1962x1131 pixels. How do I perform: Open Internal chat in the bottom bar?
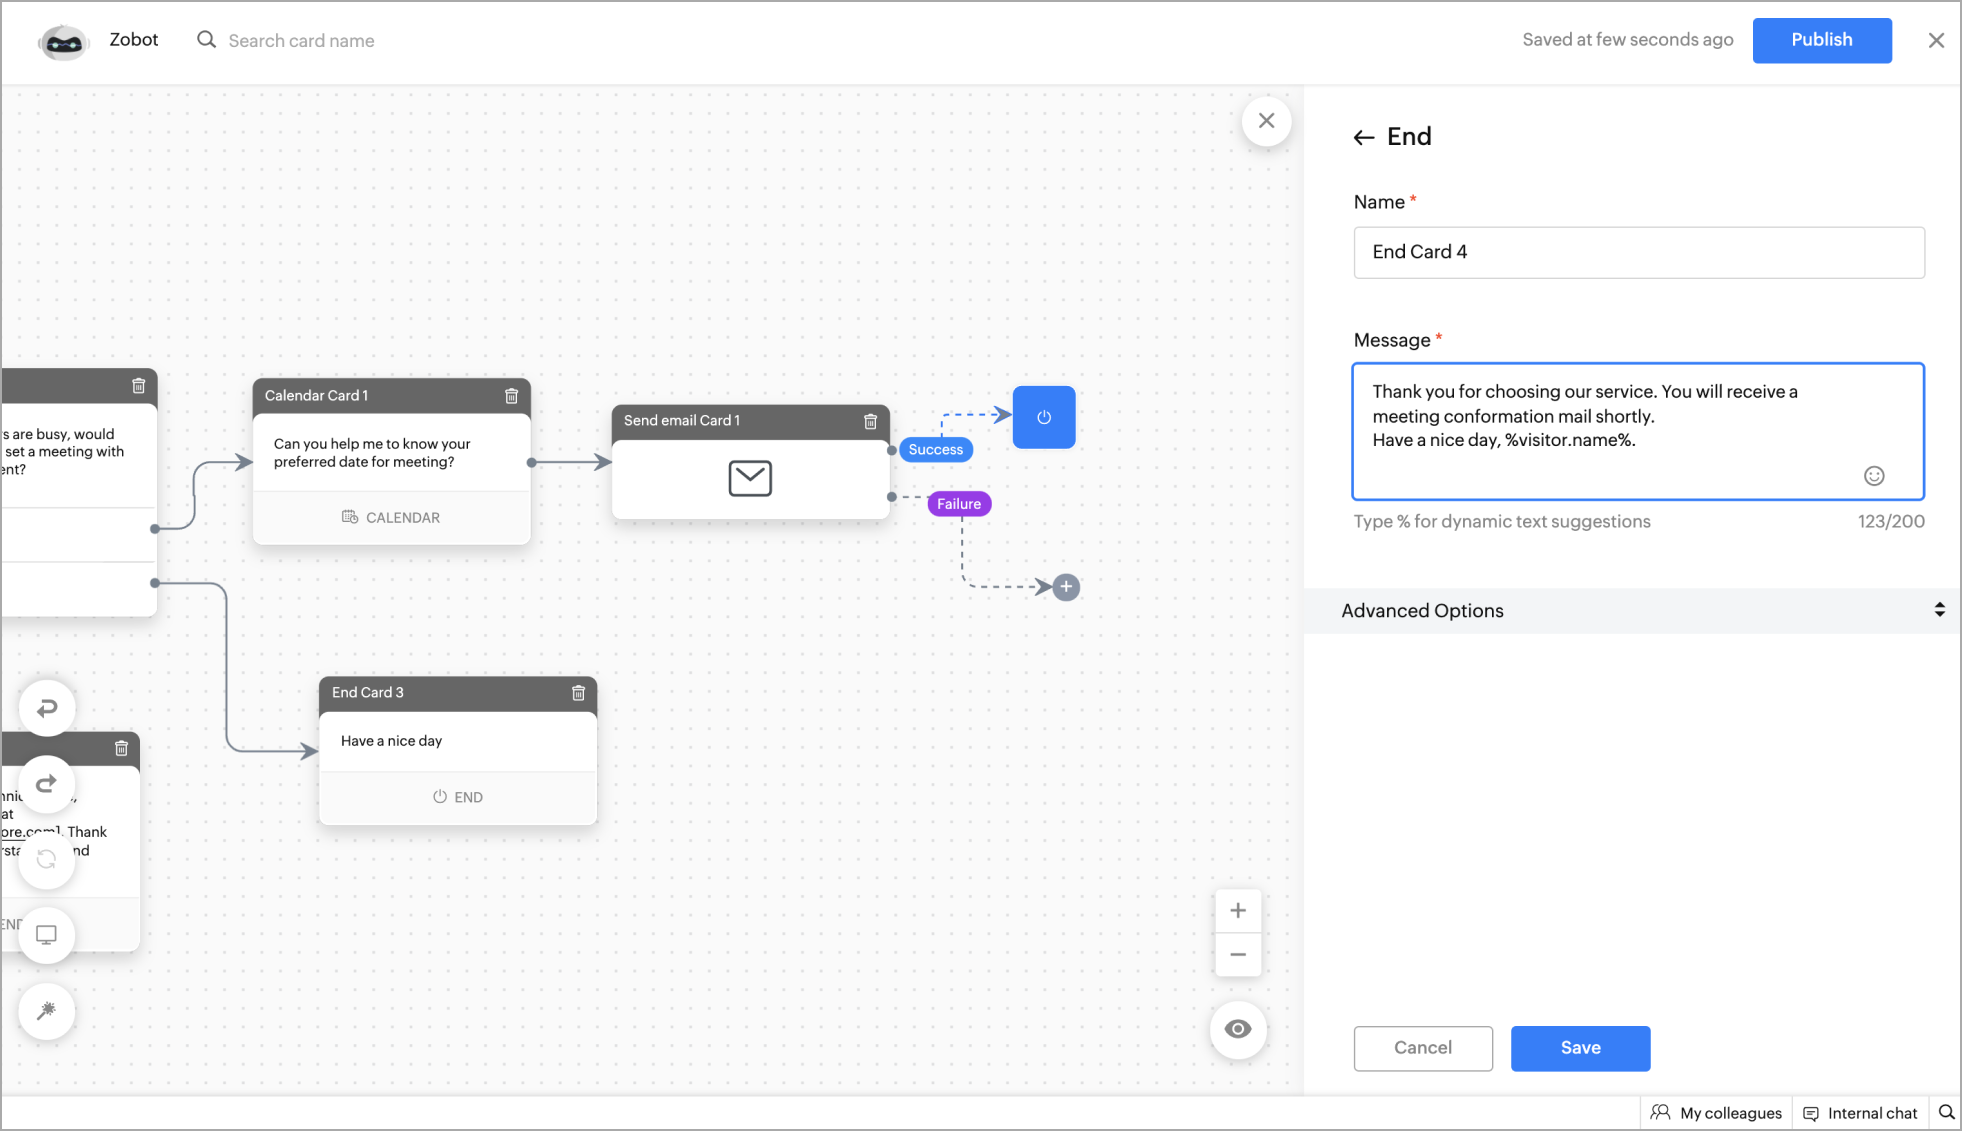click(x=1860, y=1113)
